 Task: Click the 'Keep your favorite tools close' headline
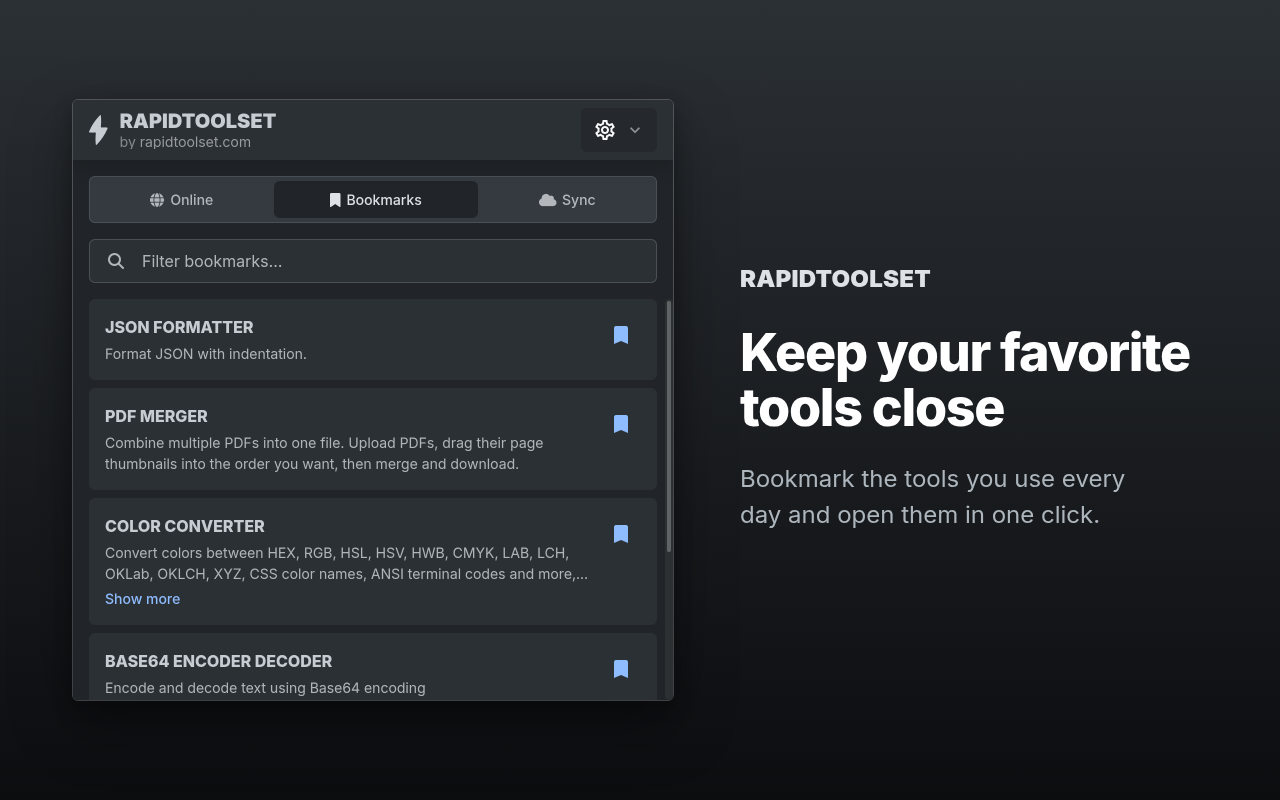(965, 380)
